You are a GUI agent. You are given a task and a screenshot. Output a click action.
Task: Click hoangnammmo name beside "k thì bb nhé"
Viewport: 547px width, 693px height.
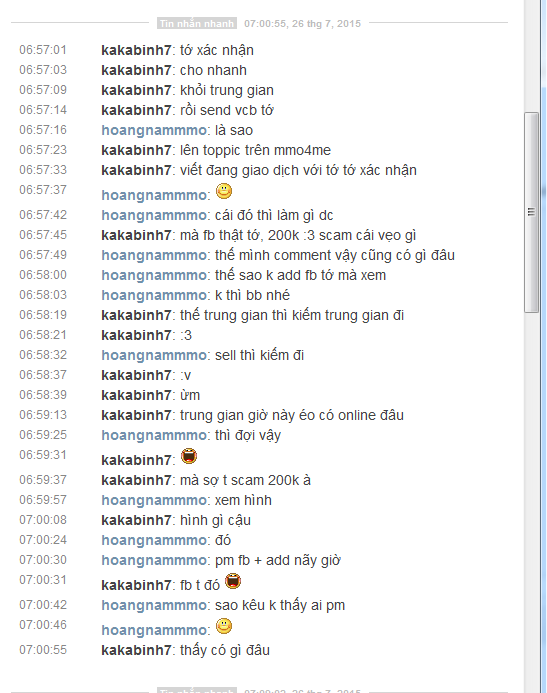pyautogui.click(x=154, y=295)
